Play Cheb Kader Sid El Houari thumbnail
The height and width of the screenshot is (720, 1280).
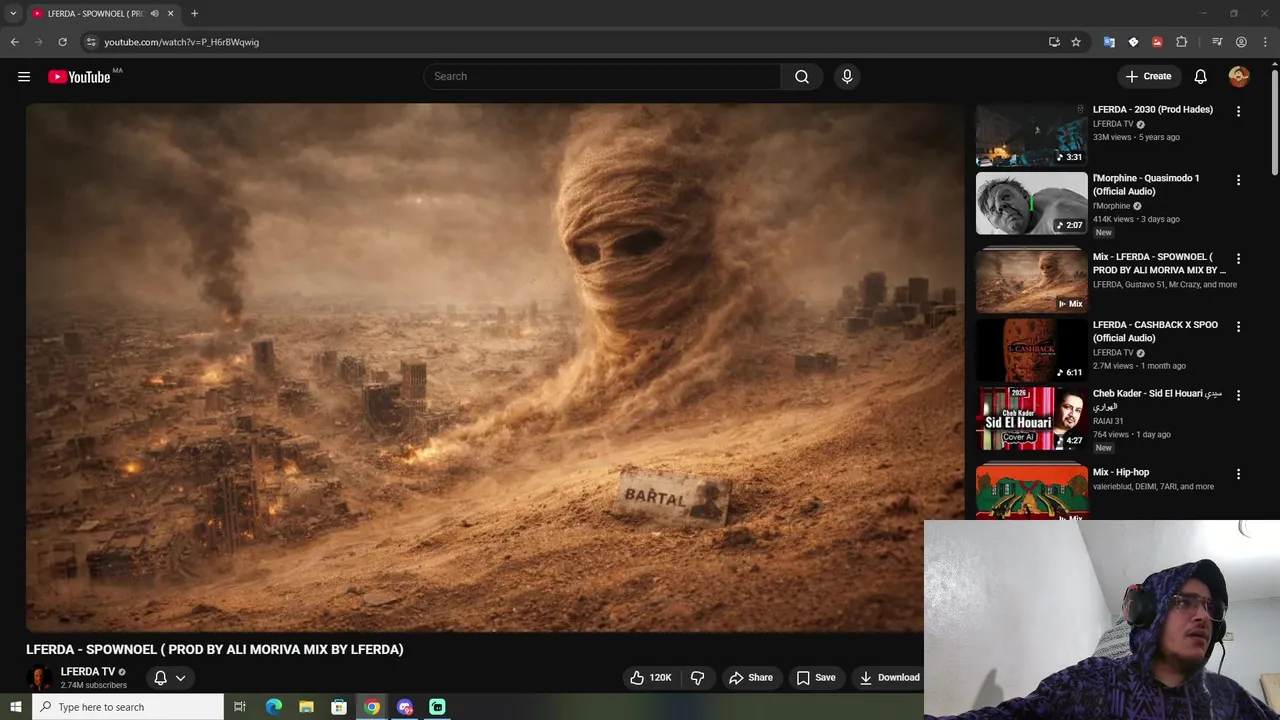pos(1031,419)
